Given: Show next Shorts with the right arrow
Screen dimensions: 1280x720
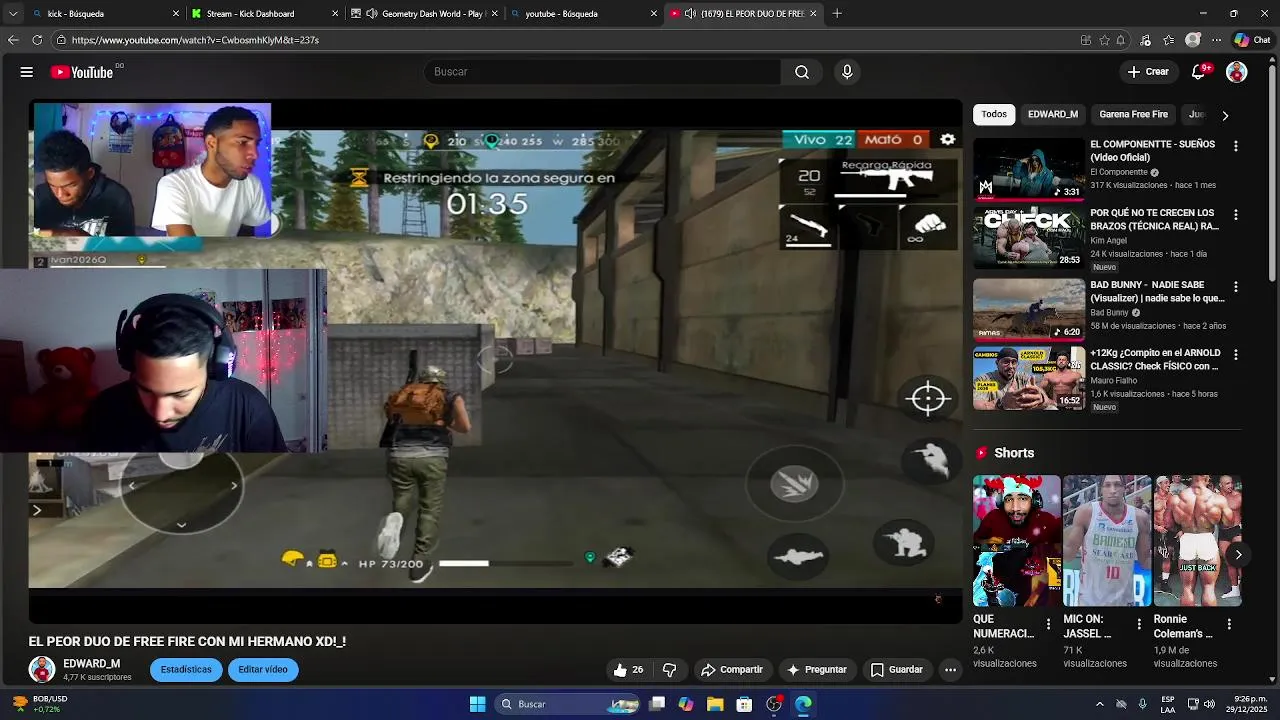Looking at the screenshot, I should click(x=1238, y=554).
